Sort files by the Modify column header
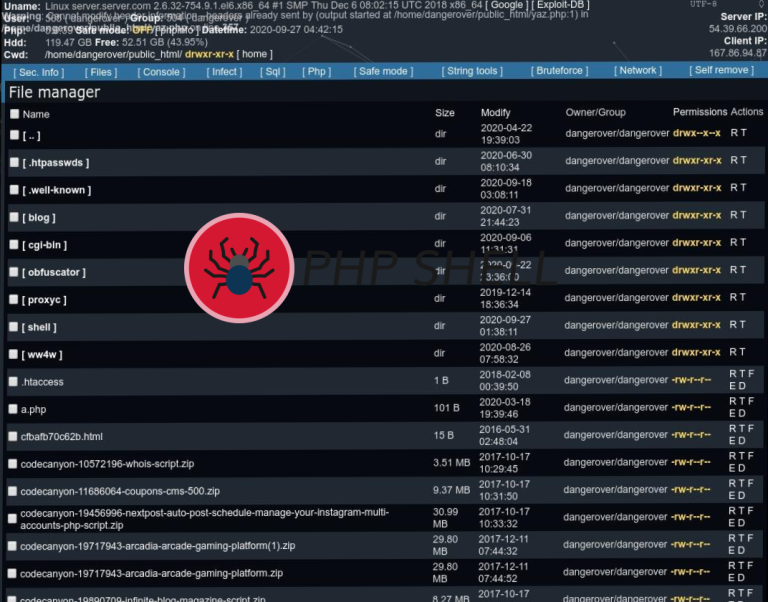The image size is (768, 602). [x=495, y=113]
